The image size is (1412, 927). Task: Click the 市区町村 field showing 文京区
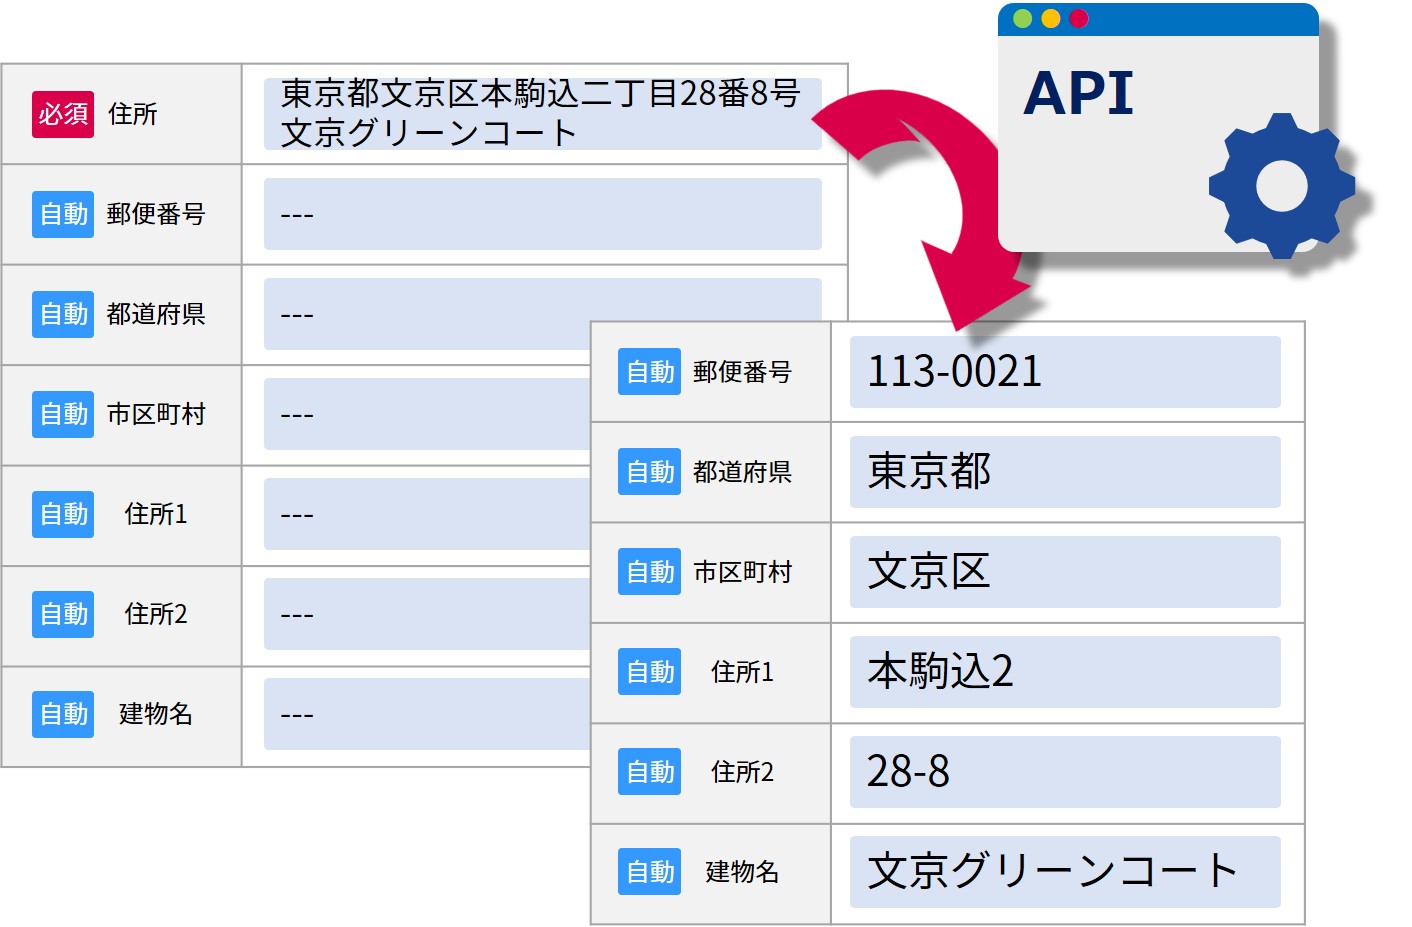coord(1064,572)
